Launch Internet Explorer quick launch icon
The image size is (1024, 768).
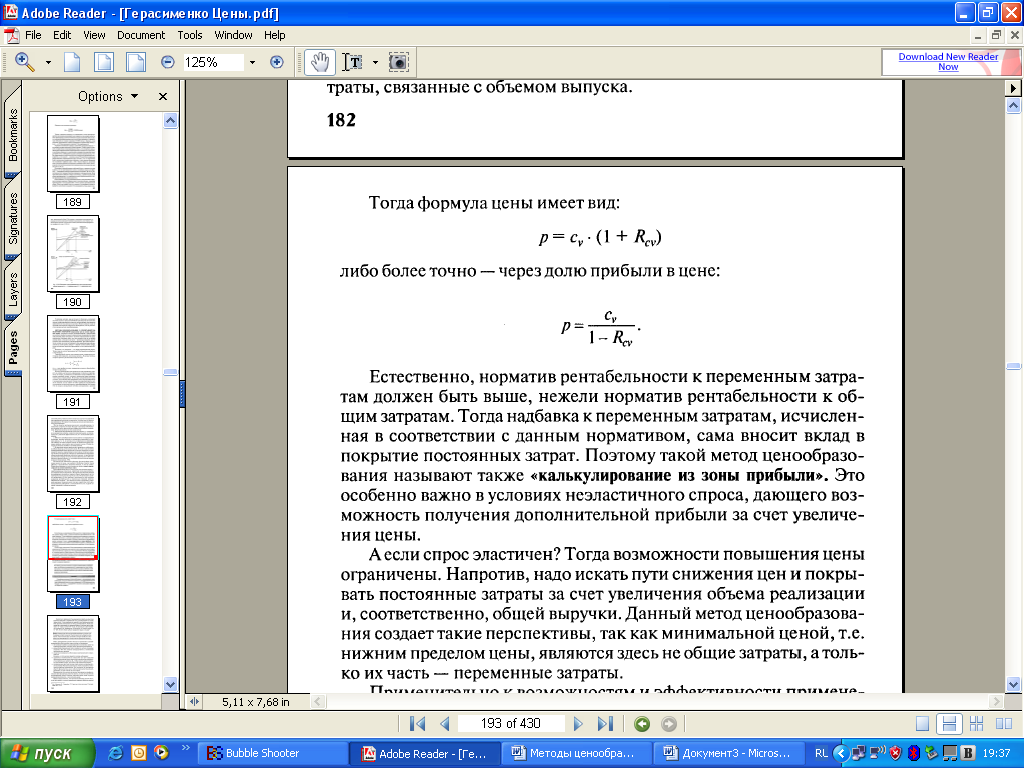116,753
